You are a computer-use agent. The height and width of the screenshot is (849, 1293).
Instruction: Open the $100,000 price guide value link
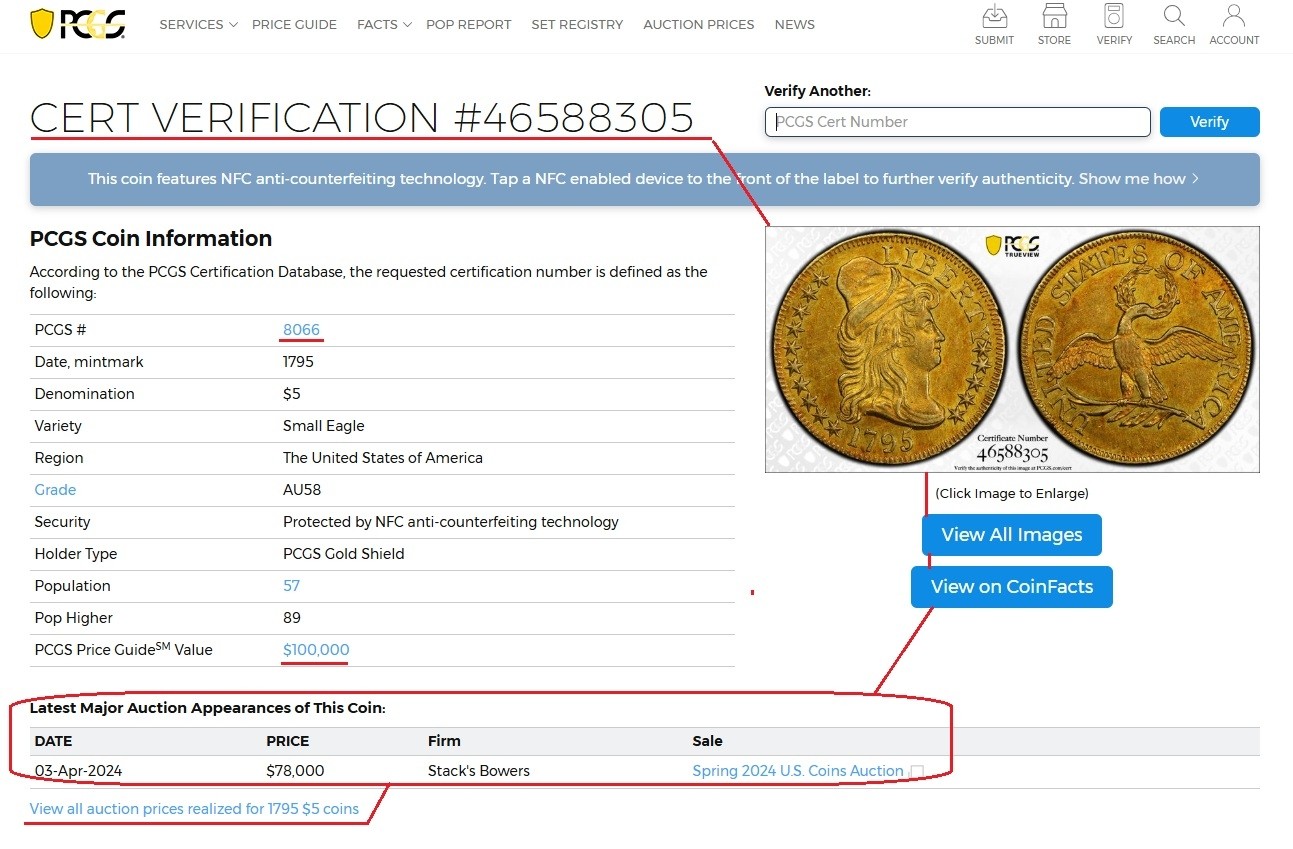click(316, 650)
